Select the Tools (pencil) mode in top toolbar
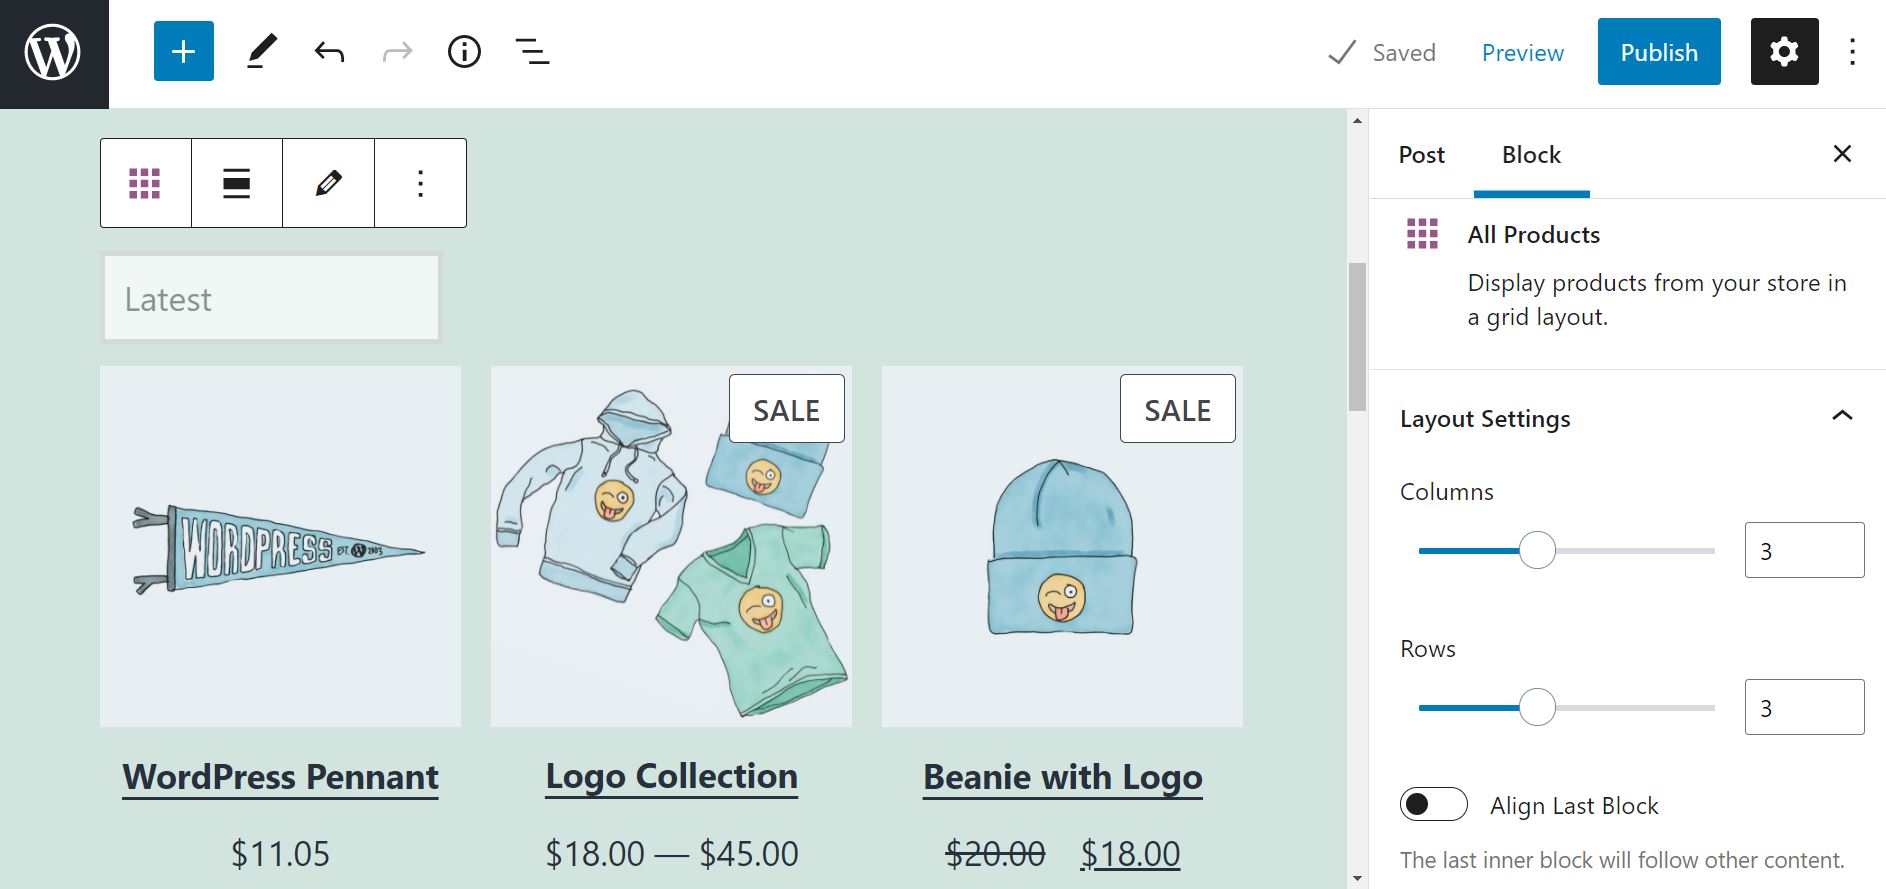The height and width of the screenshot is (889, 1886). point(262,51)
